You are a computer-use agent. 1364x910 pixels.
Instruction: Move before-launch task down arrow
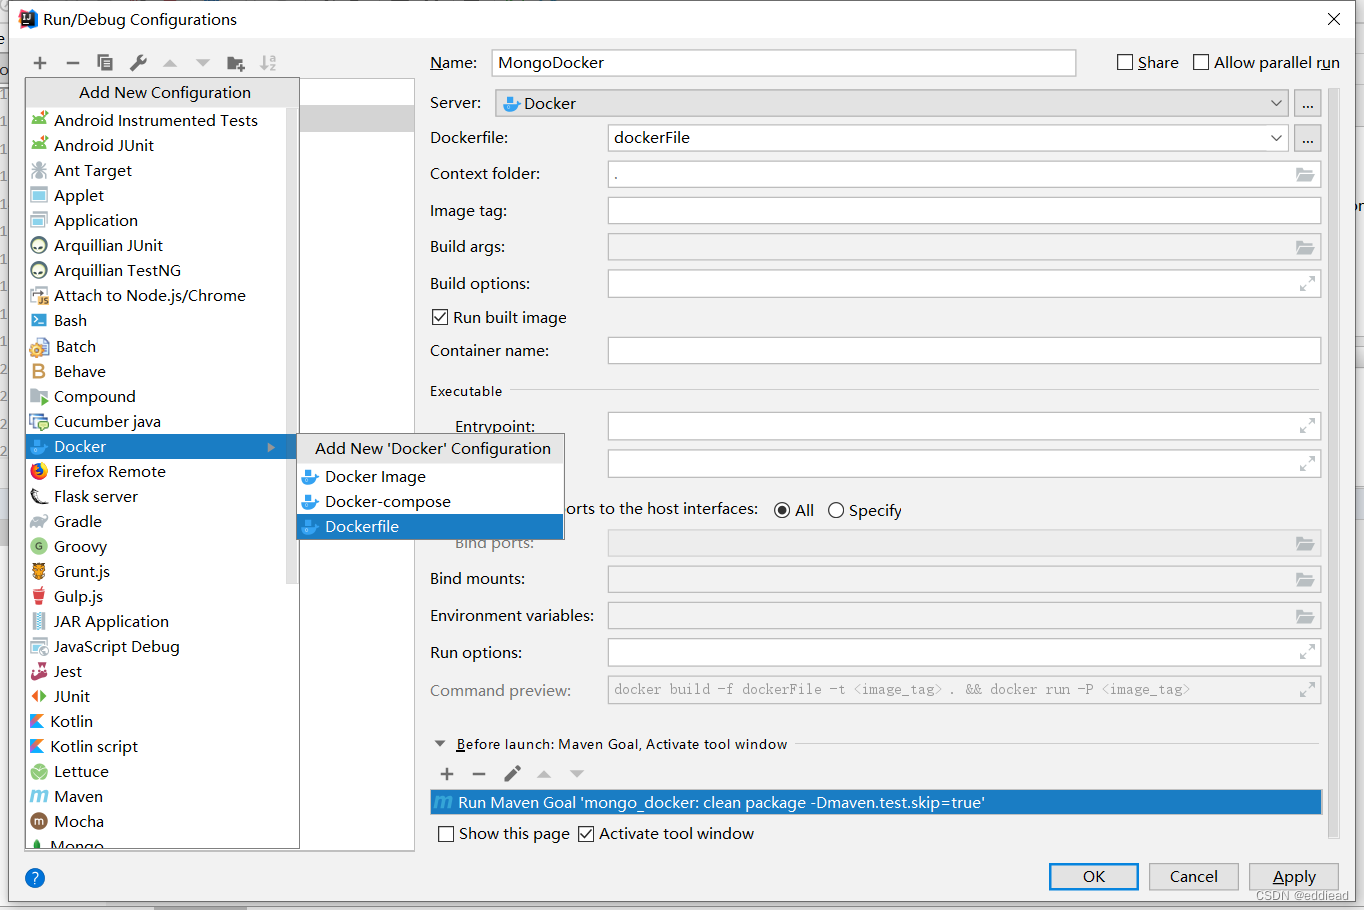(x=577, y=774)
